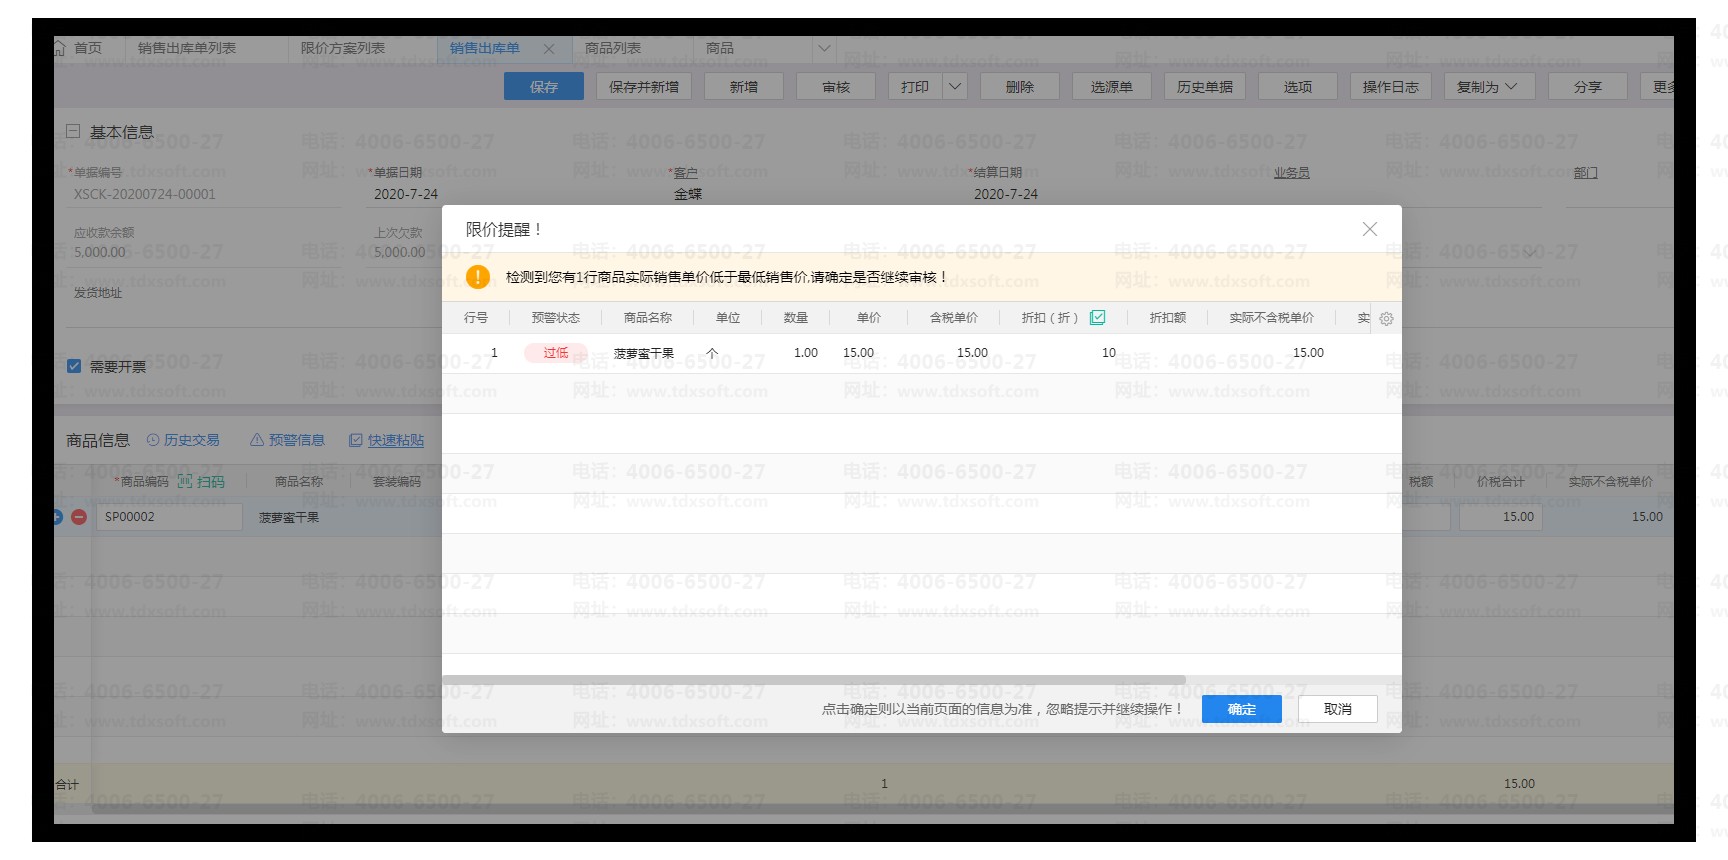
Task: Click the red remove-row minus icon
Action: [x=79, y=517]
